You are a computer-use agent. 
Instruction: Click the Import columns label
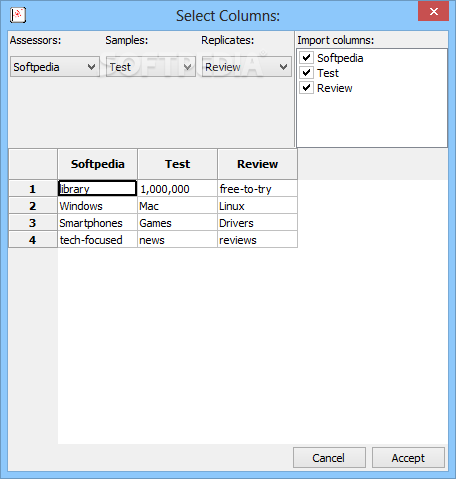pyautogui.click(x=336, y=40)
